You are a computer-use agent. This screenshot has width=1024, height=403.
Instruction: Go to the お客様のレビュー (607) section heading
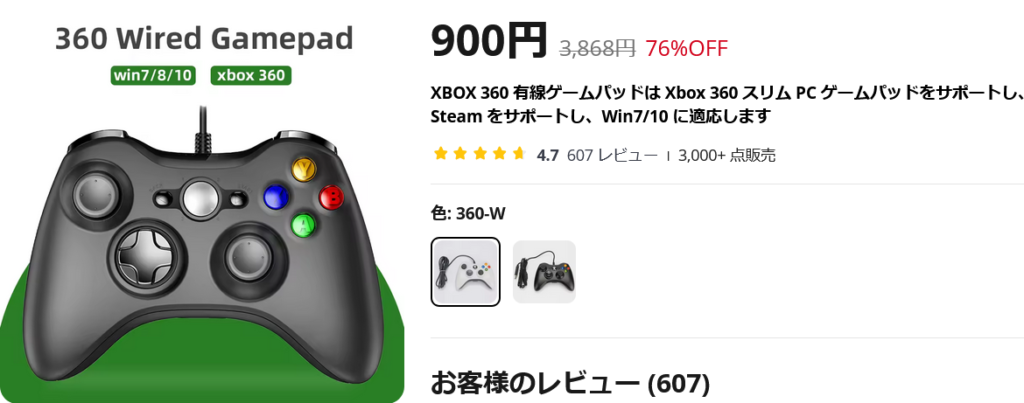[x=570, y=383]
